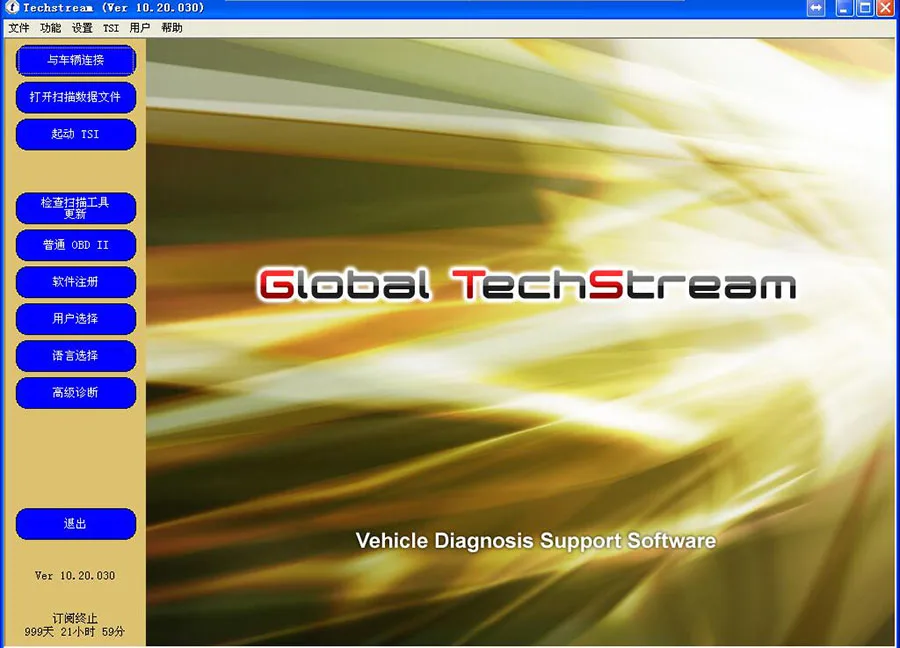Viewport: 900px width, 648px height.
Task: Click the 退出 exit button
Action: click(76, 523)
